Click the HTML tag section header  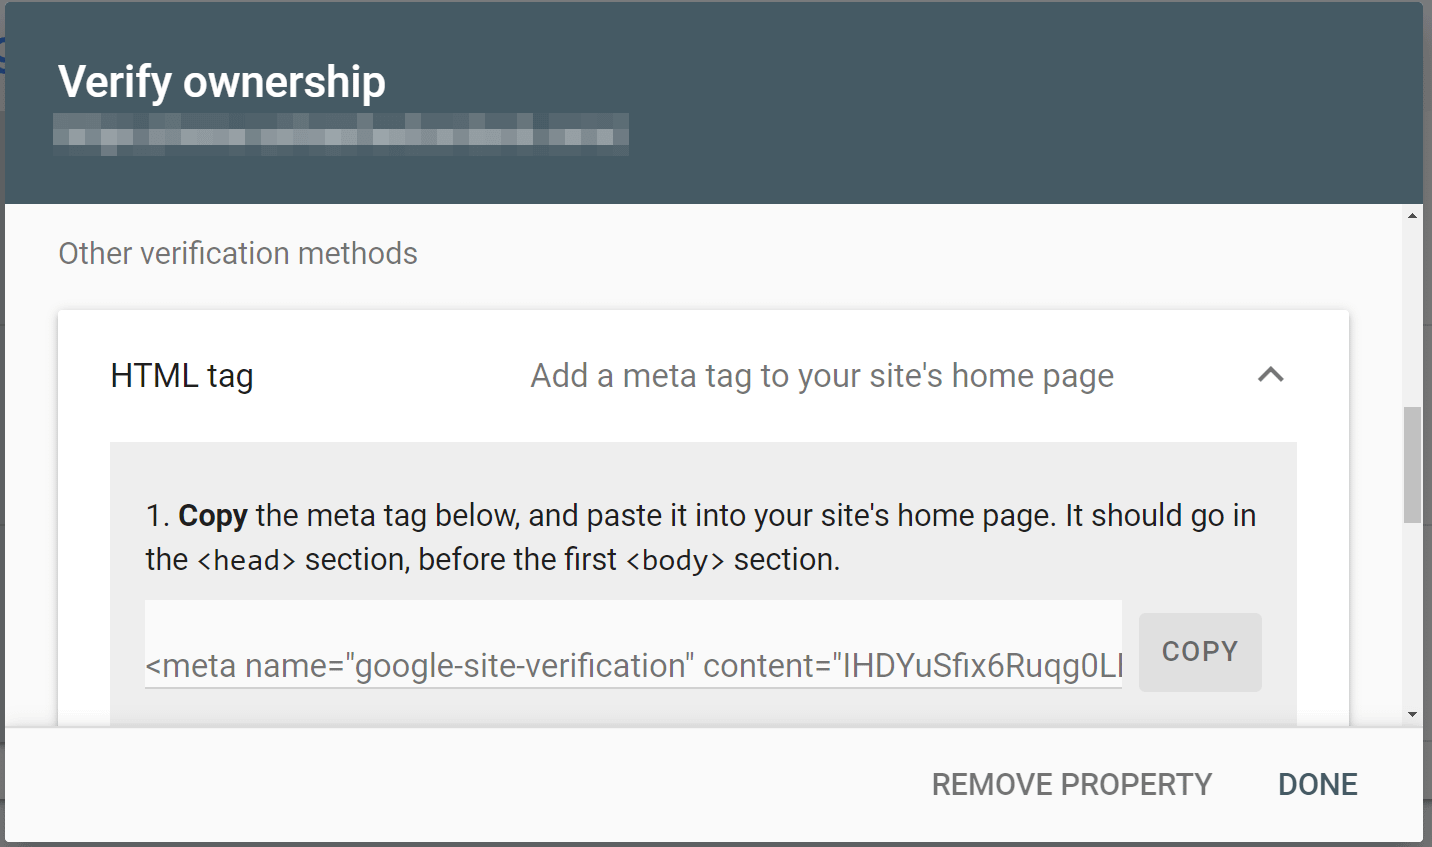click(181, 375)
